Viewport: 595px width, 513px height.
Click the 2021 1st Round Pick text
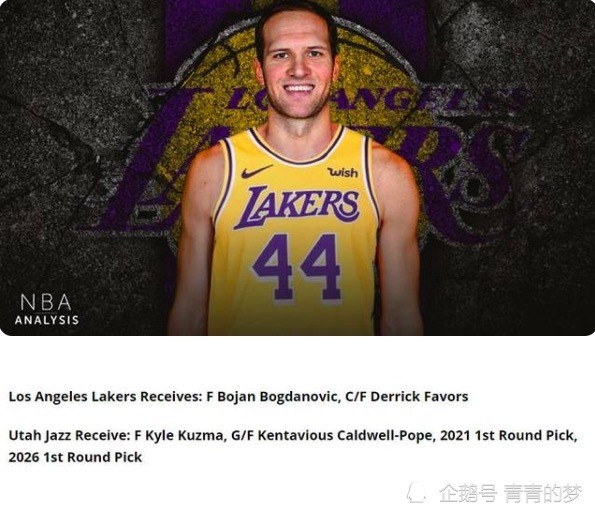[x=508, y=436]
